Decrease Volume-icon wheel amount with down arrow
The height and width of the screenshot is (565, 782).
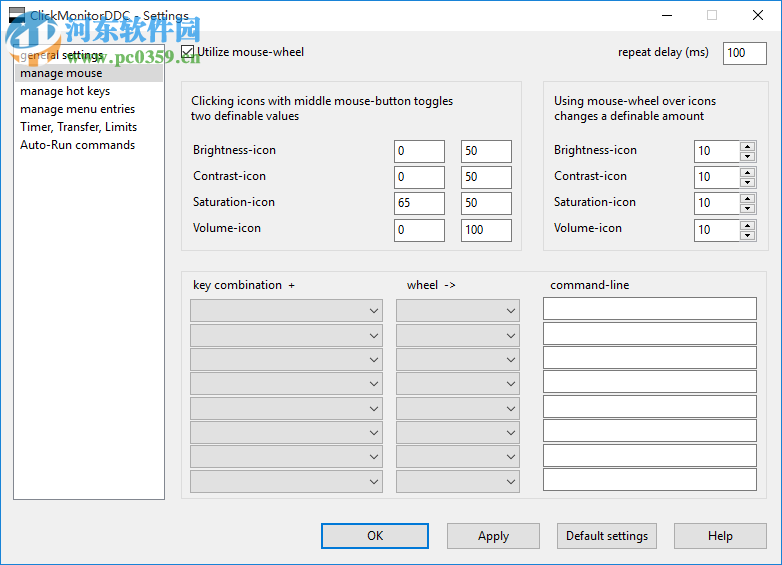(747, 235)
